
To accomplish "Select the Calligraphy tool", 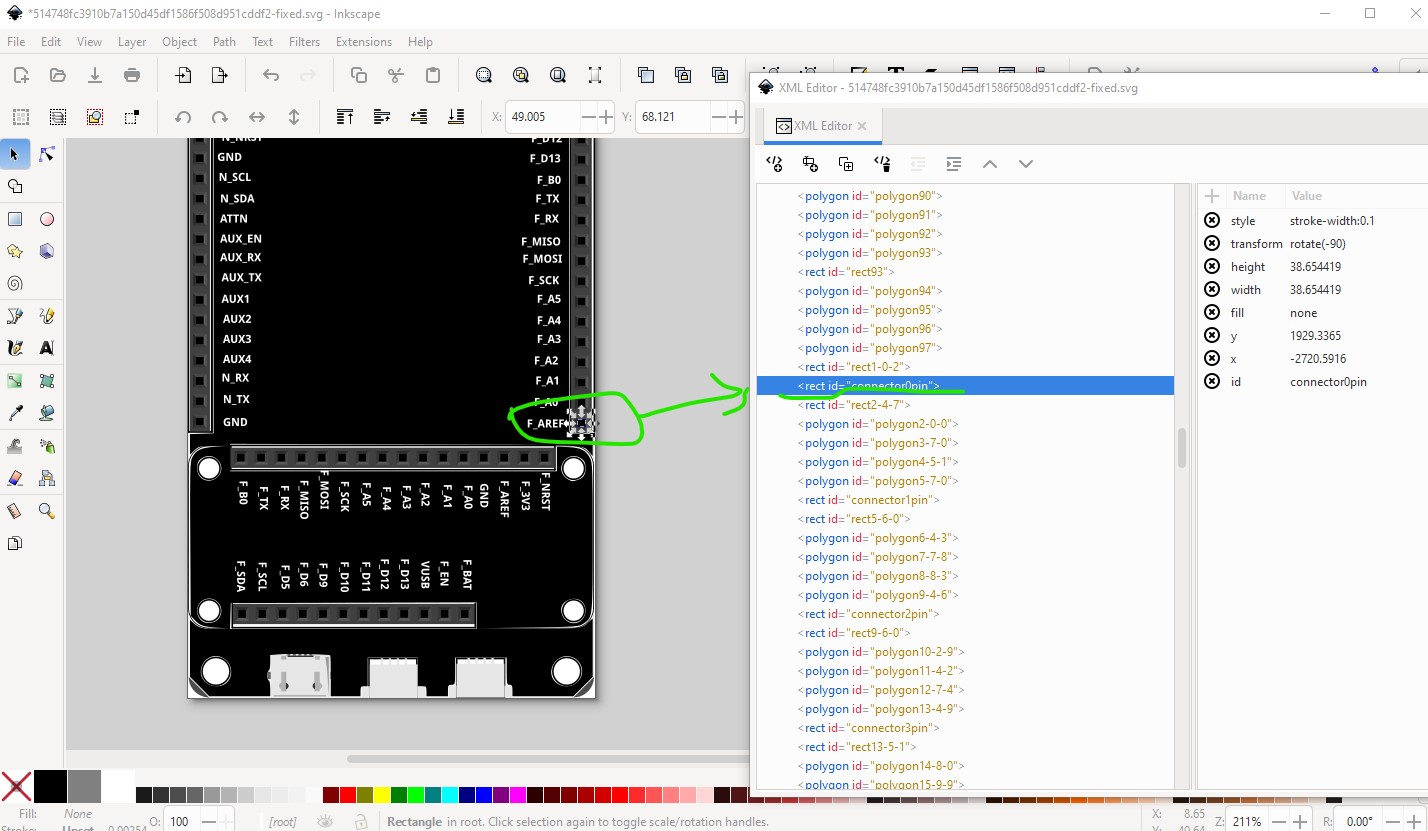I will pyautogui.click(x=15, y=348).
